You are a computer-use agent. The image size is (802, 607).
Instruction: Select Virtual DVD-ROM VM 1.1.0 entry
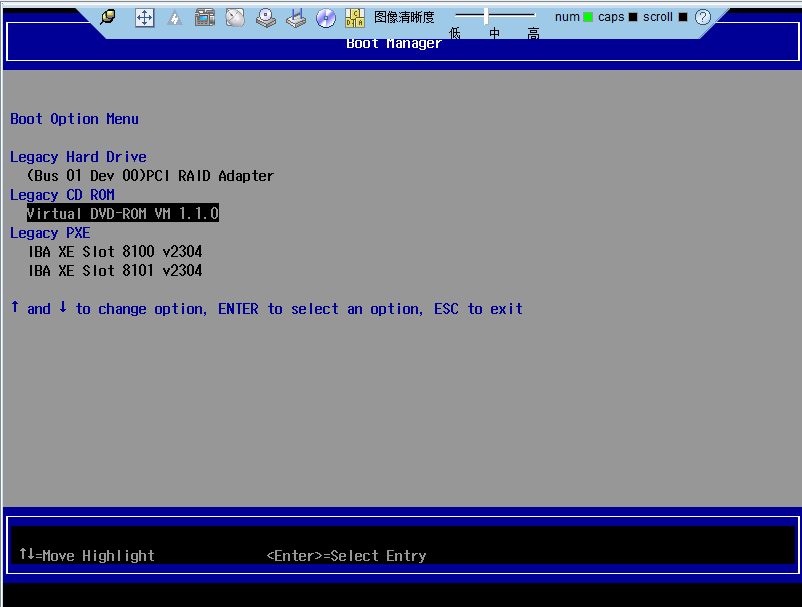coord(123,213)
